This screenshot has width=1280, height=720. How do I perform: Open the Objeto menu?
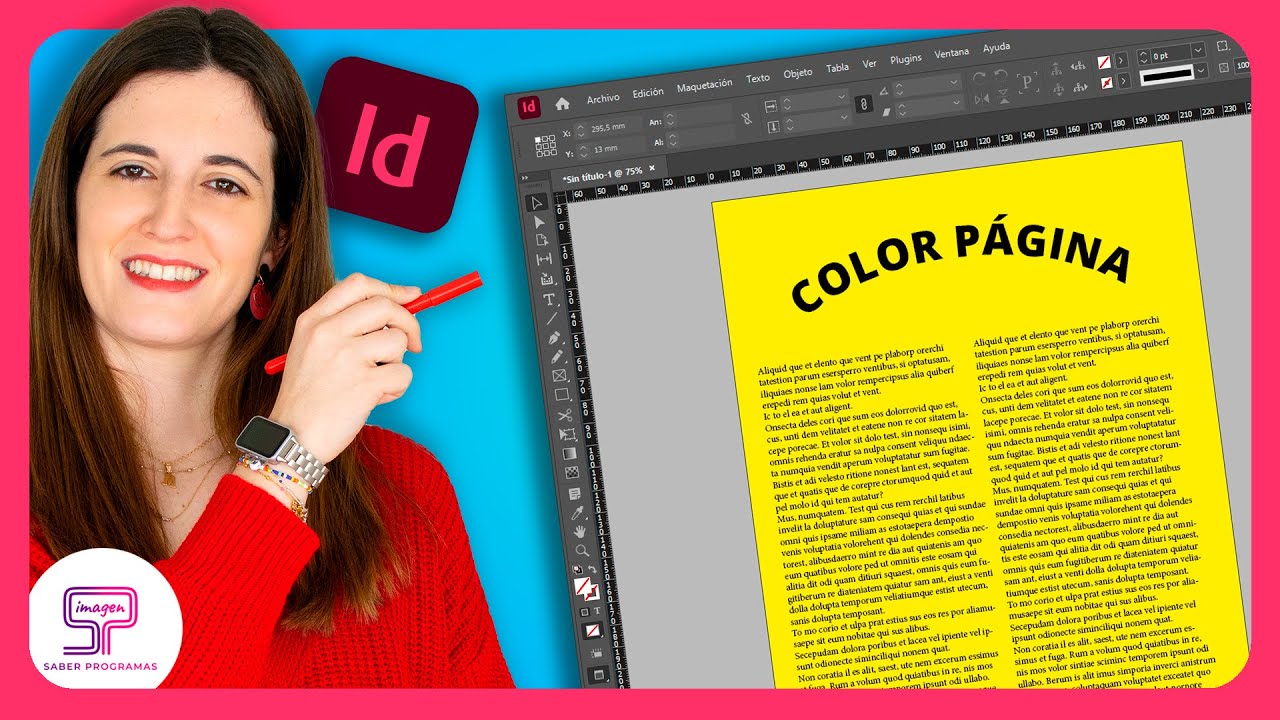click(798, 73)
